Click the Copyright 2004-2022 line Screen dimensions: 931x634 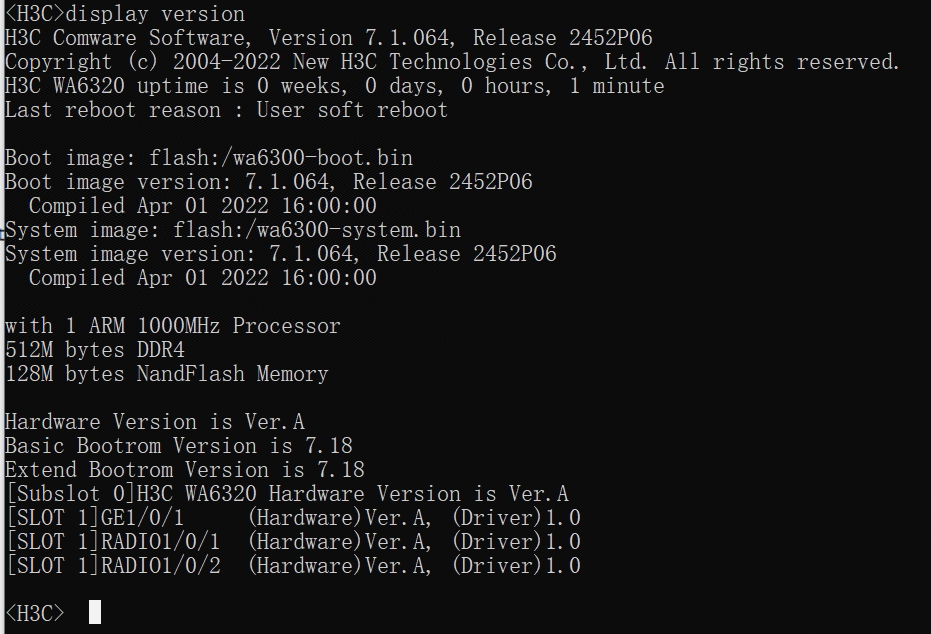point(452,62)
